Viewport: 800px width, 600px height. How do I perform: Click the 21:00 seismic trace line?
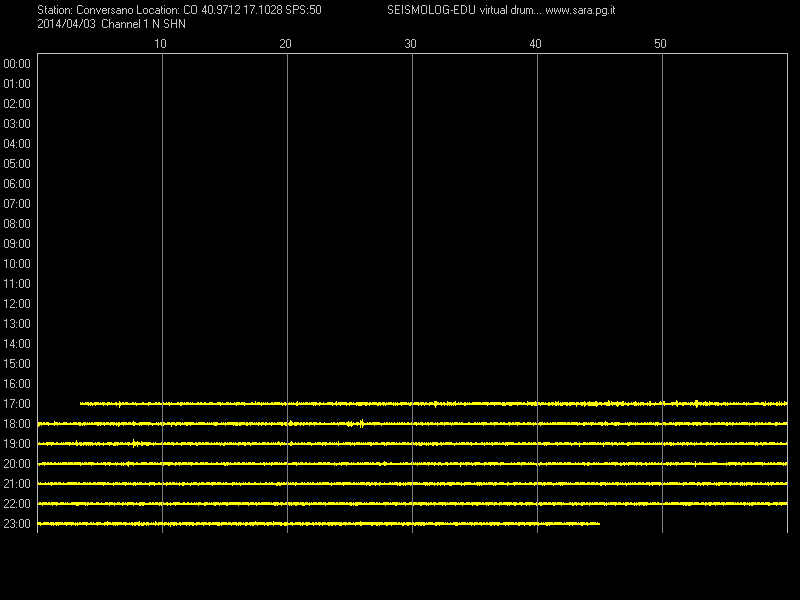[x=412, y=484]
